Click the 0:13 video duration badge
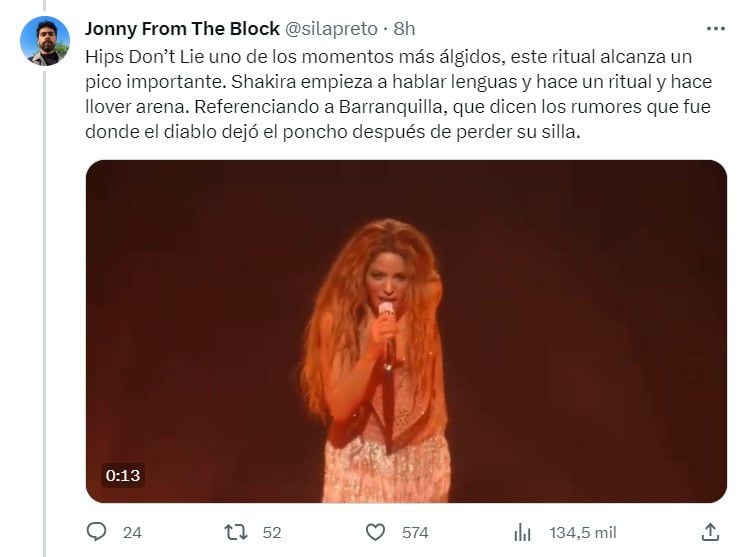This screenshot has height=557, width=746. (123, 475)
